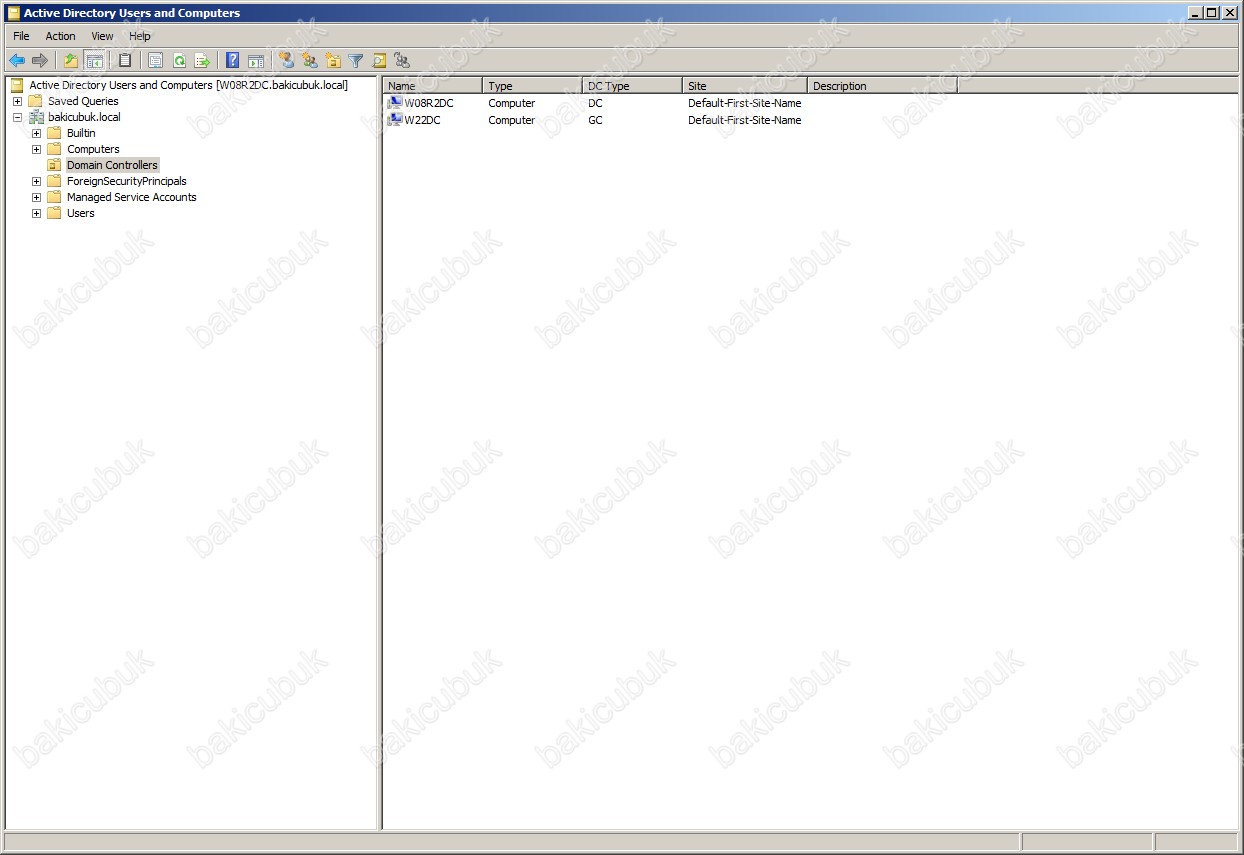Click the GC value in the DC Type column
The width and height of the screenshot is (1244, 855).
pyautogui.click(x=595, y=120)
